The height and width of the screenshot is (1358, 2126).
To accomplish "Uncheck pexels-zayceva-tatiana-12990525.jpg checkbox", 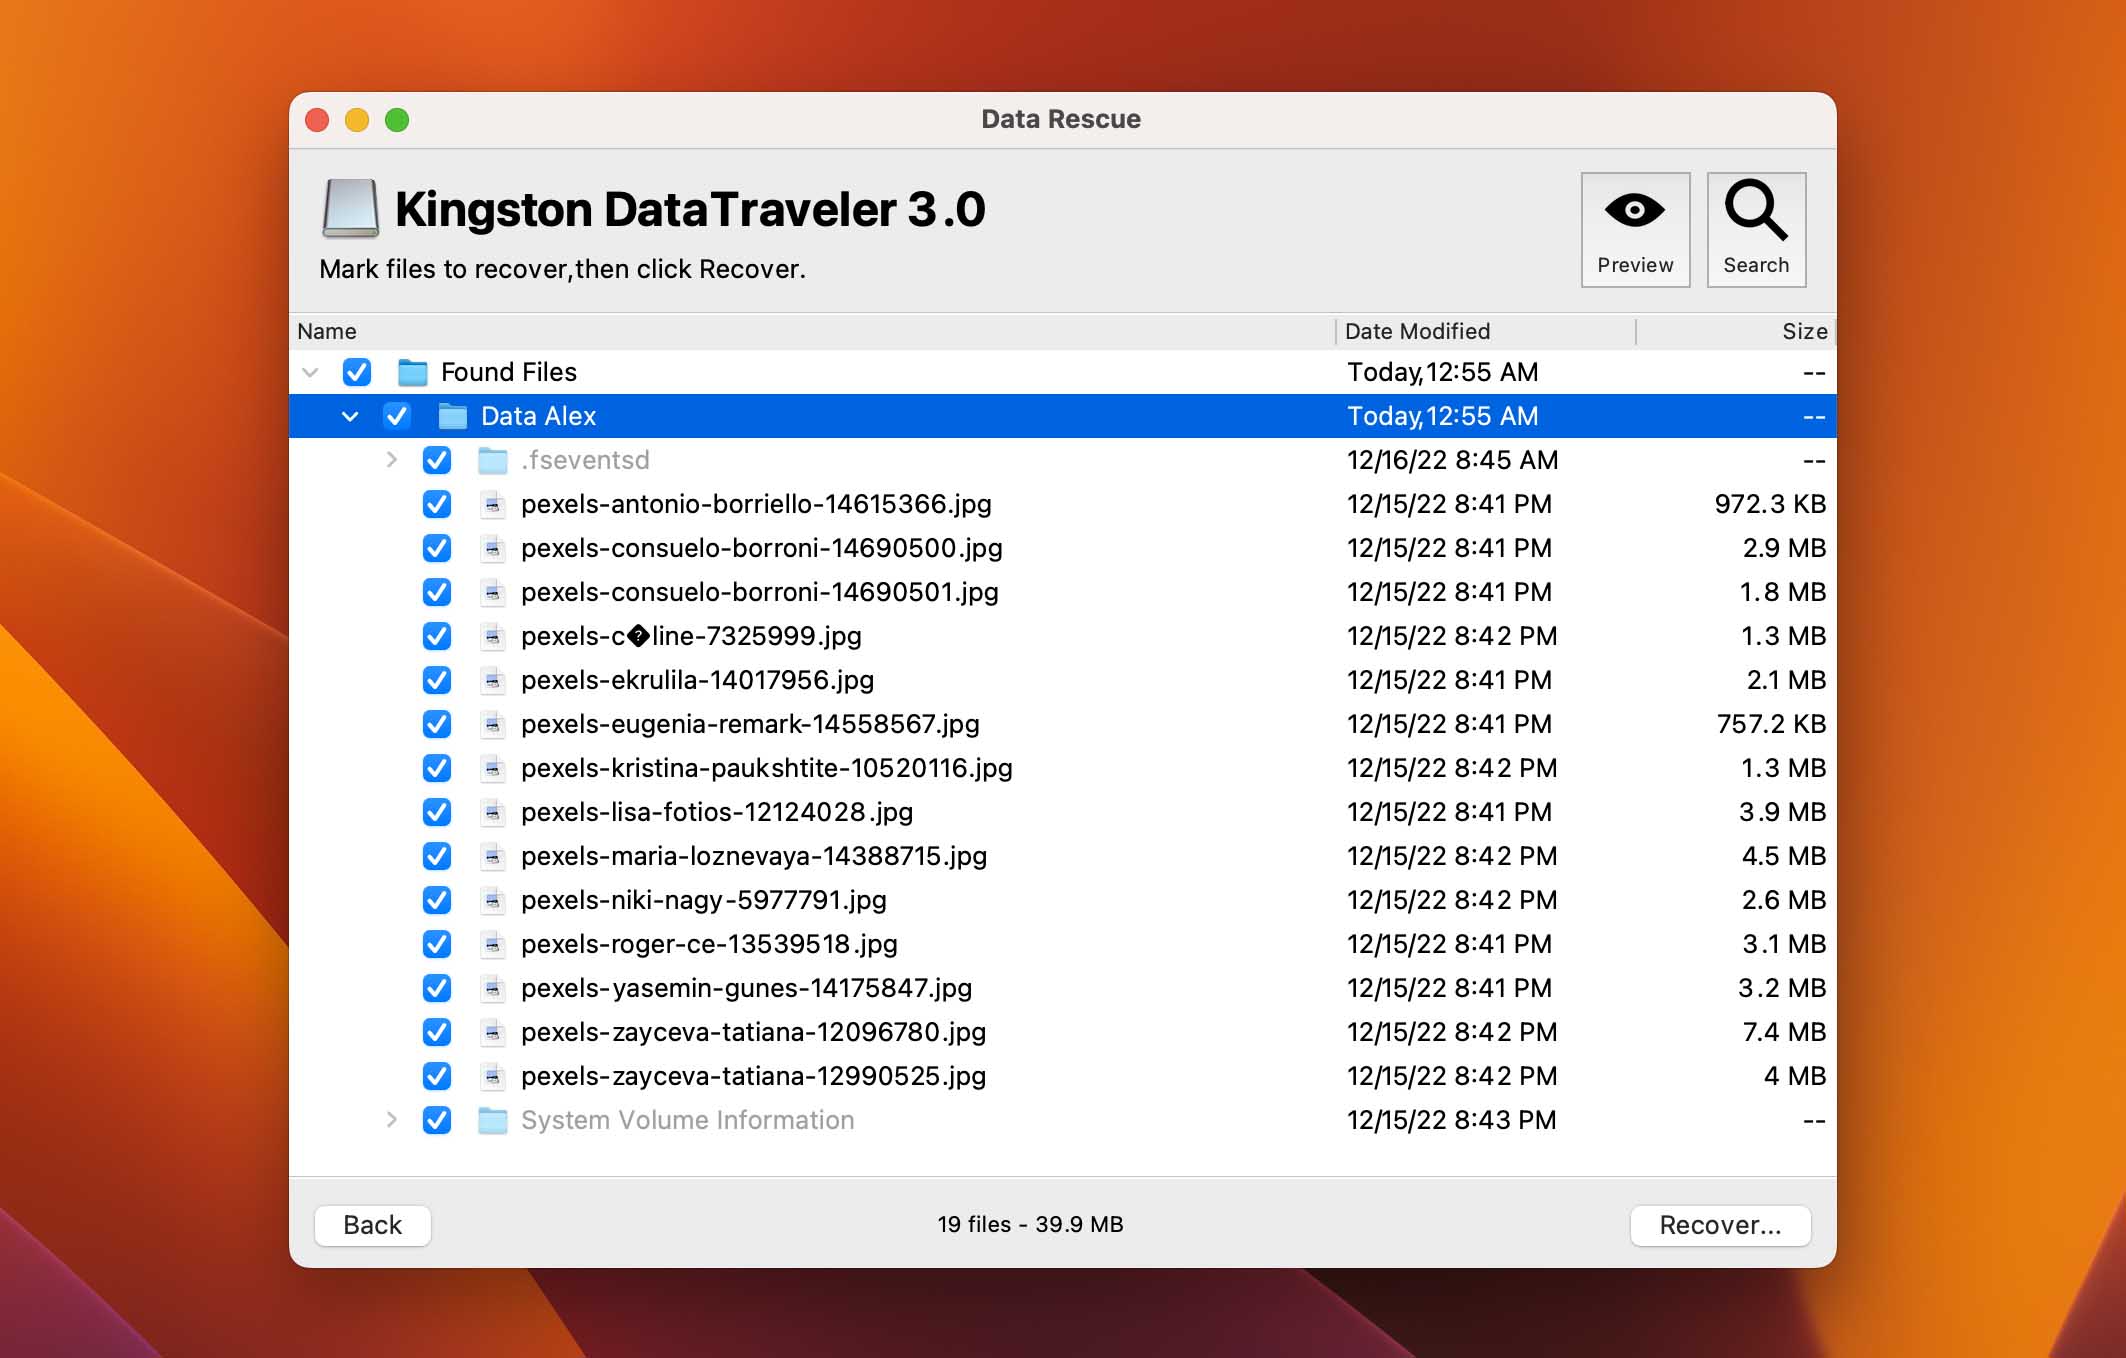I will [x=437, y=1077].
